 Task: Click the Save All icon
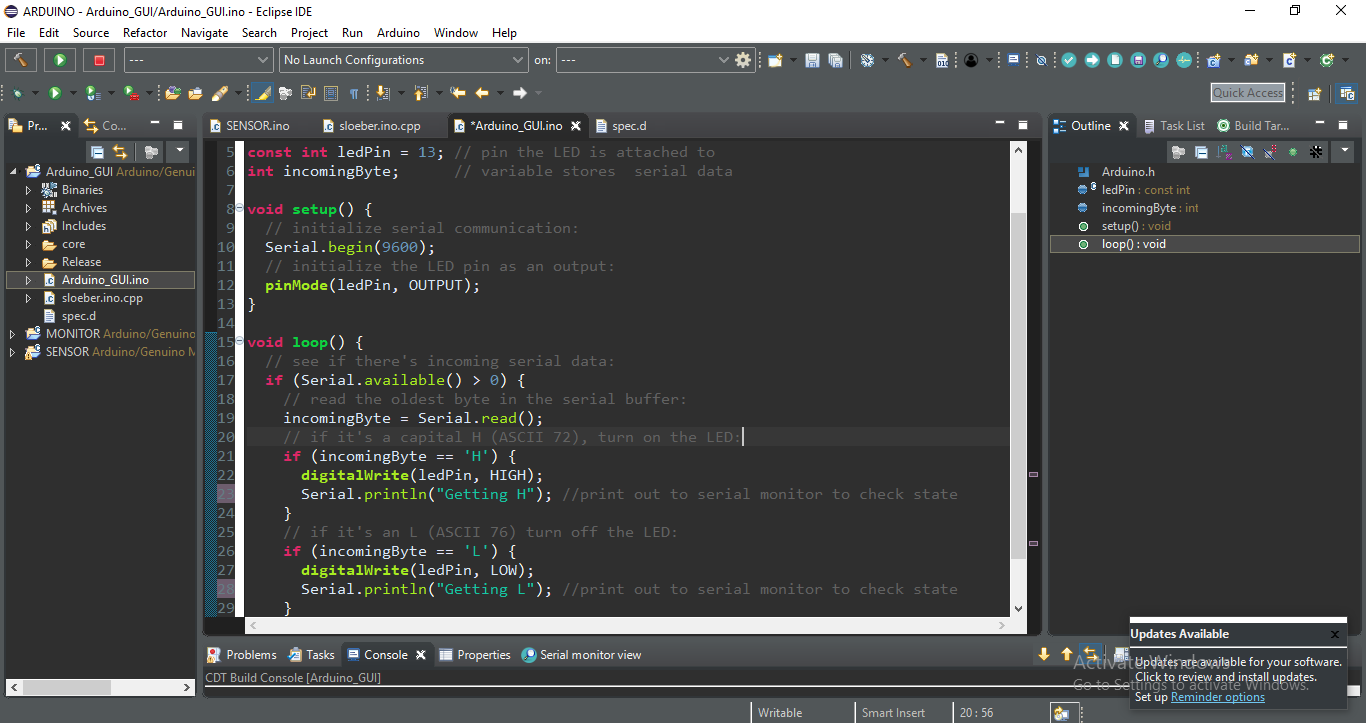[836, 60]
